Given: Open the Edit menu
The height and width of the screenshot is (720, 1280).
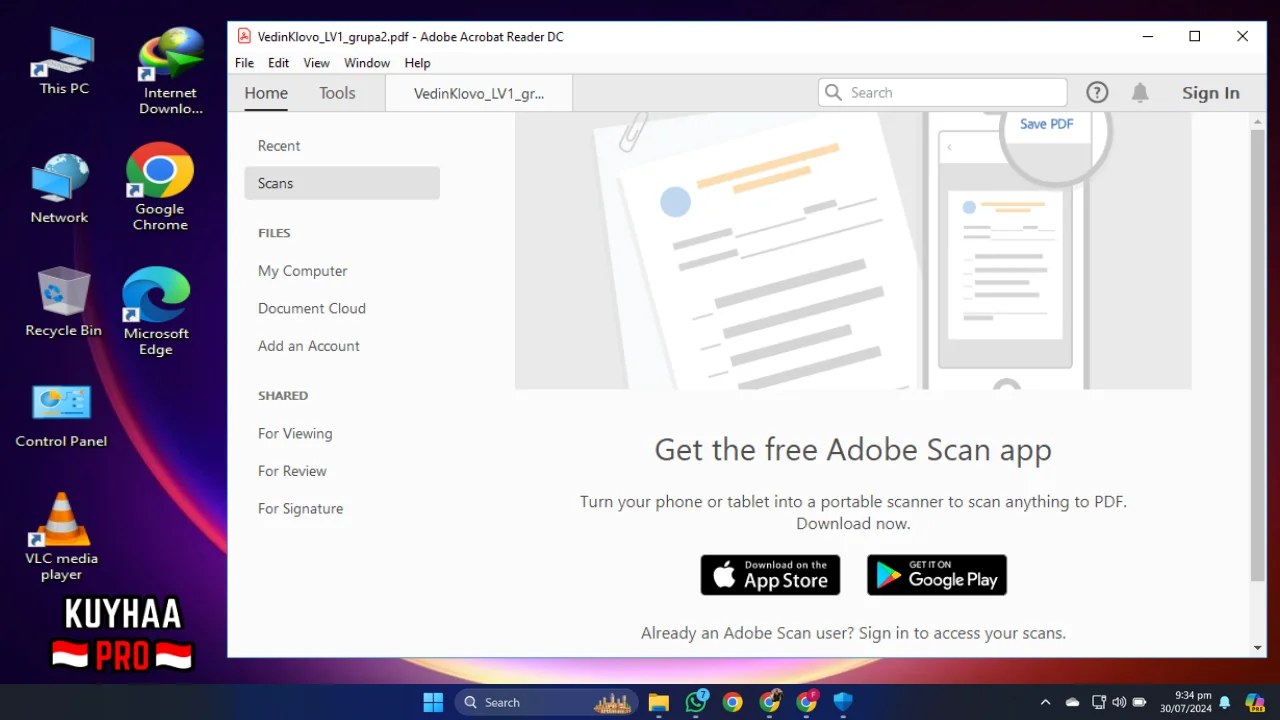Looking at the screenshot, I should pyautogui.click(x=278, y=62).
